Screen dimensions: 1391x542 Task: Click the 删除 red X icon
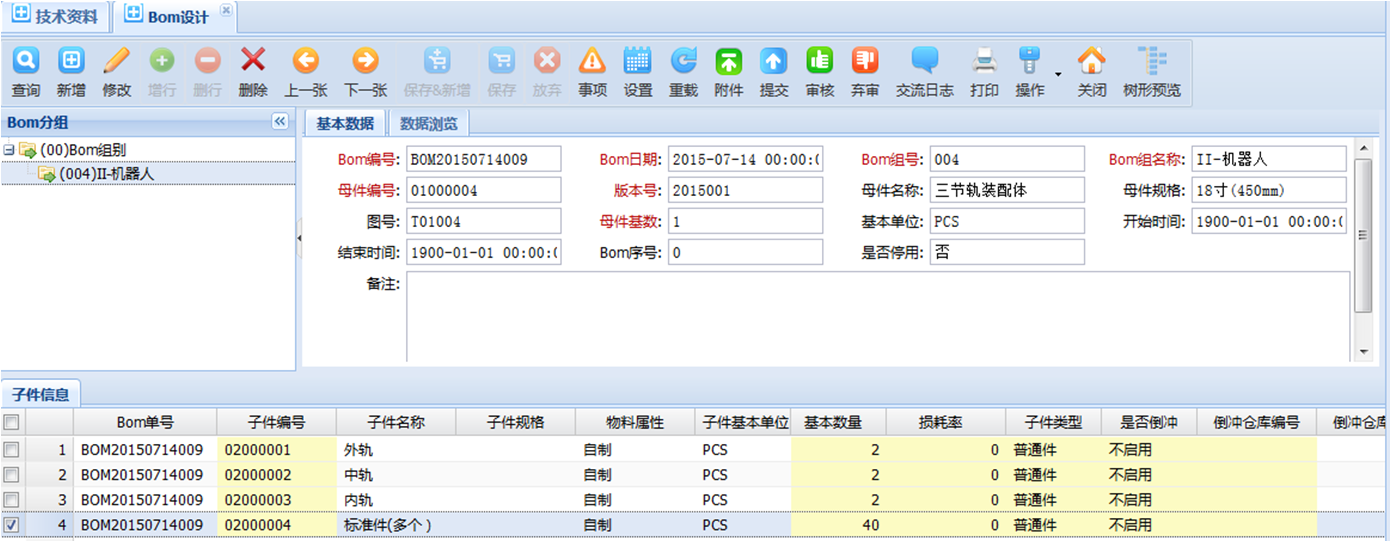click(253, 62)
